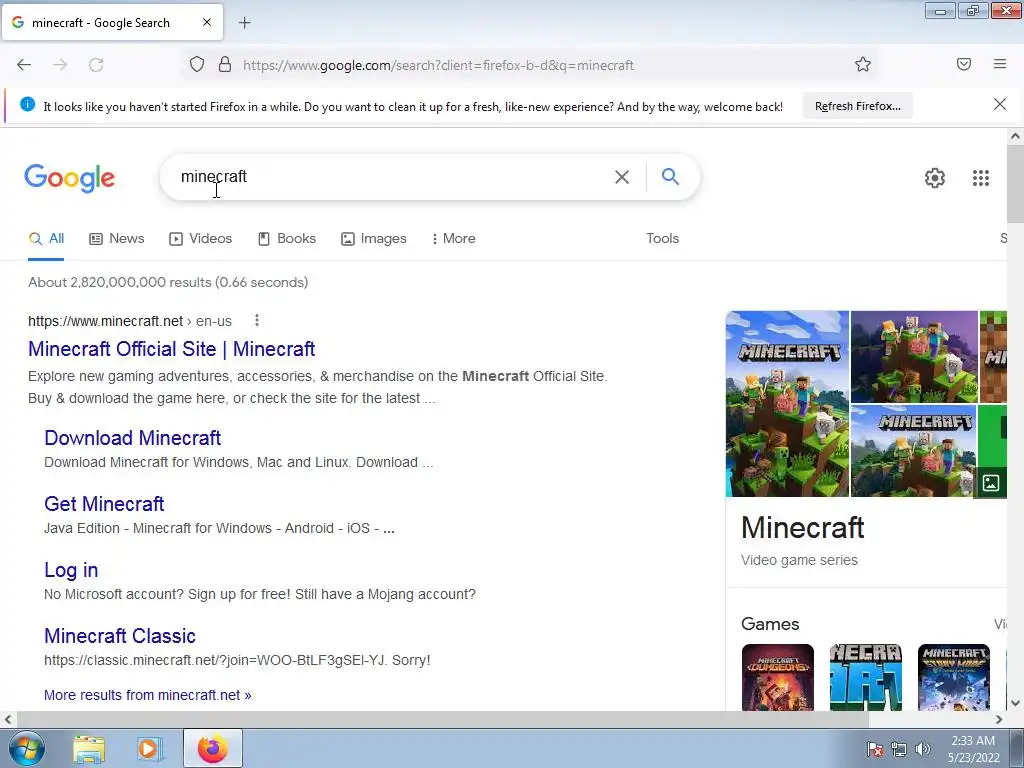Click the vertical scrollbar up arrow
Screen dimensions: 1024x768
[1015, 136]
